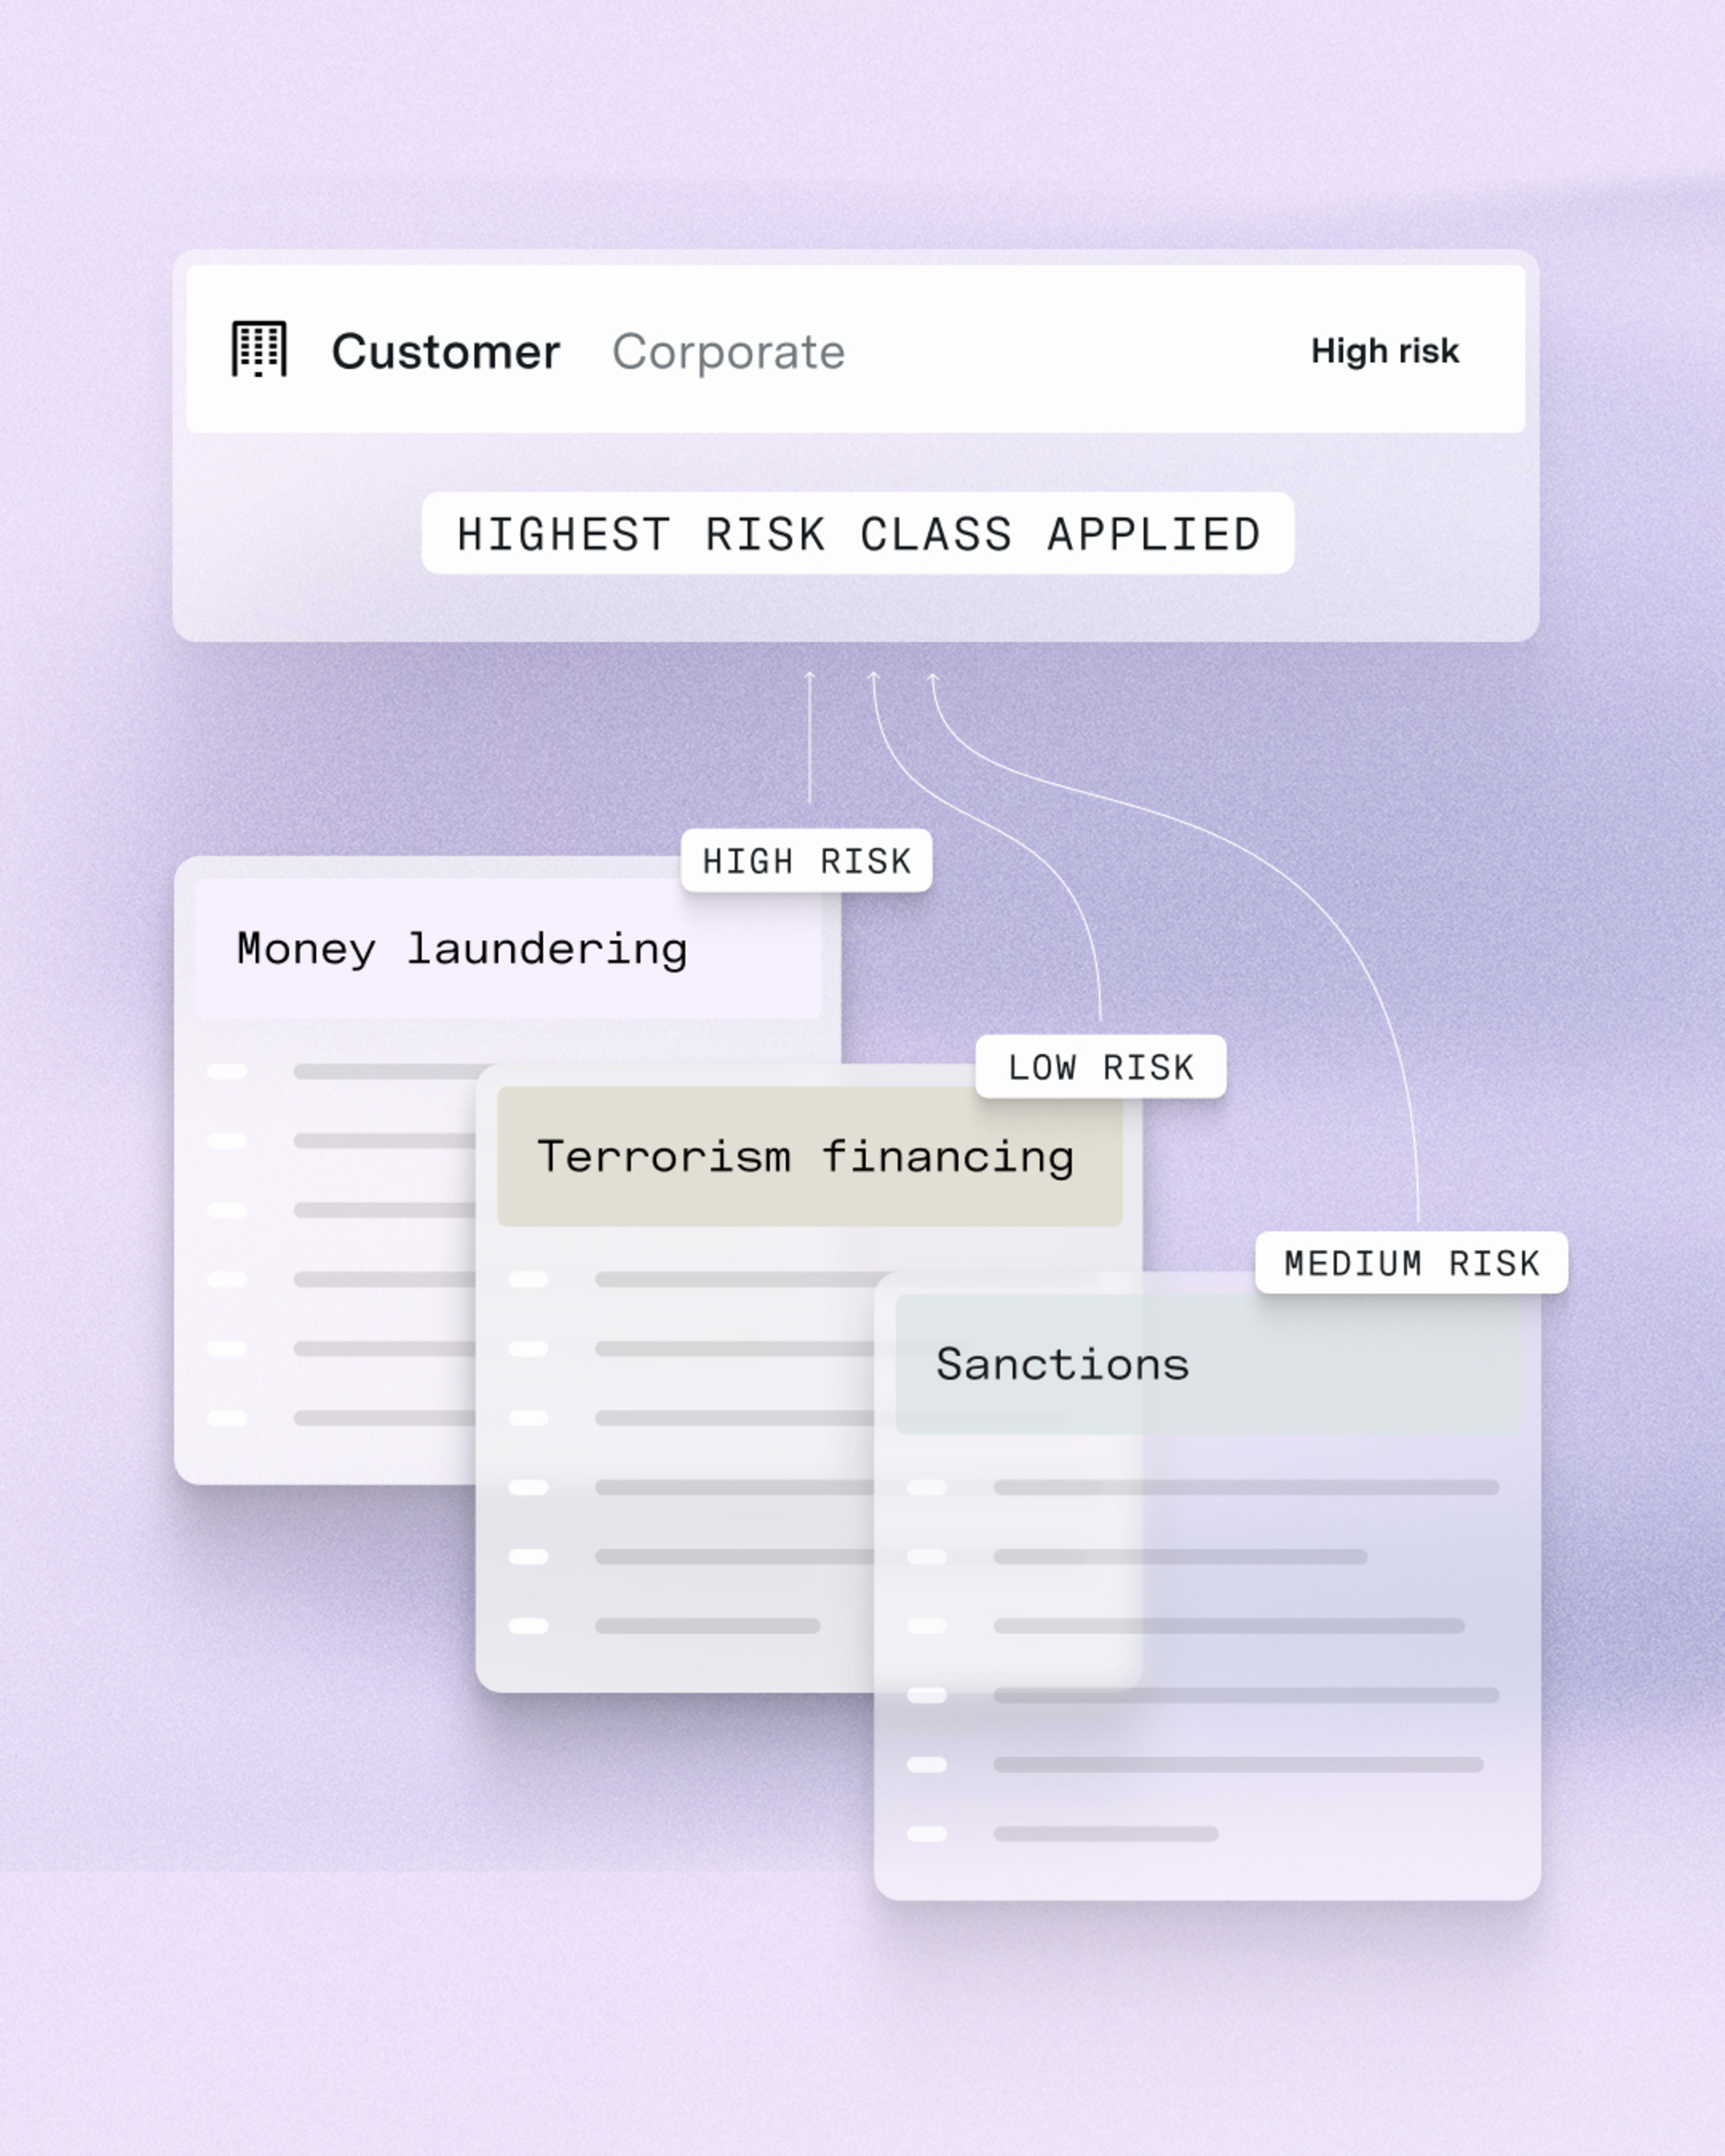Click the rightmost curved arrow head
This screenshot has height=2156, width=1725.
point(932,679)
